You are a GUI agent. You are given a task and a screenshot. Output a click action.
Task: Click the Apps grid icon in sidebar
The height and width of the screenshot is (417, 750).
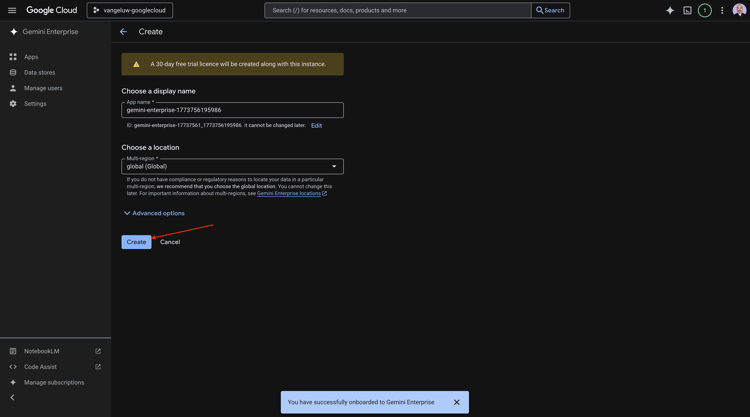13,57
